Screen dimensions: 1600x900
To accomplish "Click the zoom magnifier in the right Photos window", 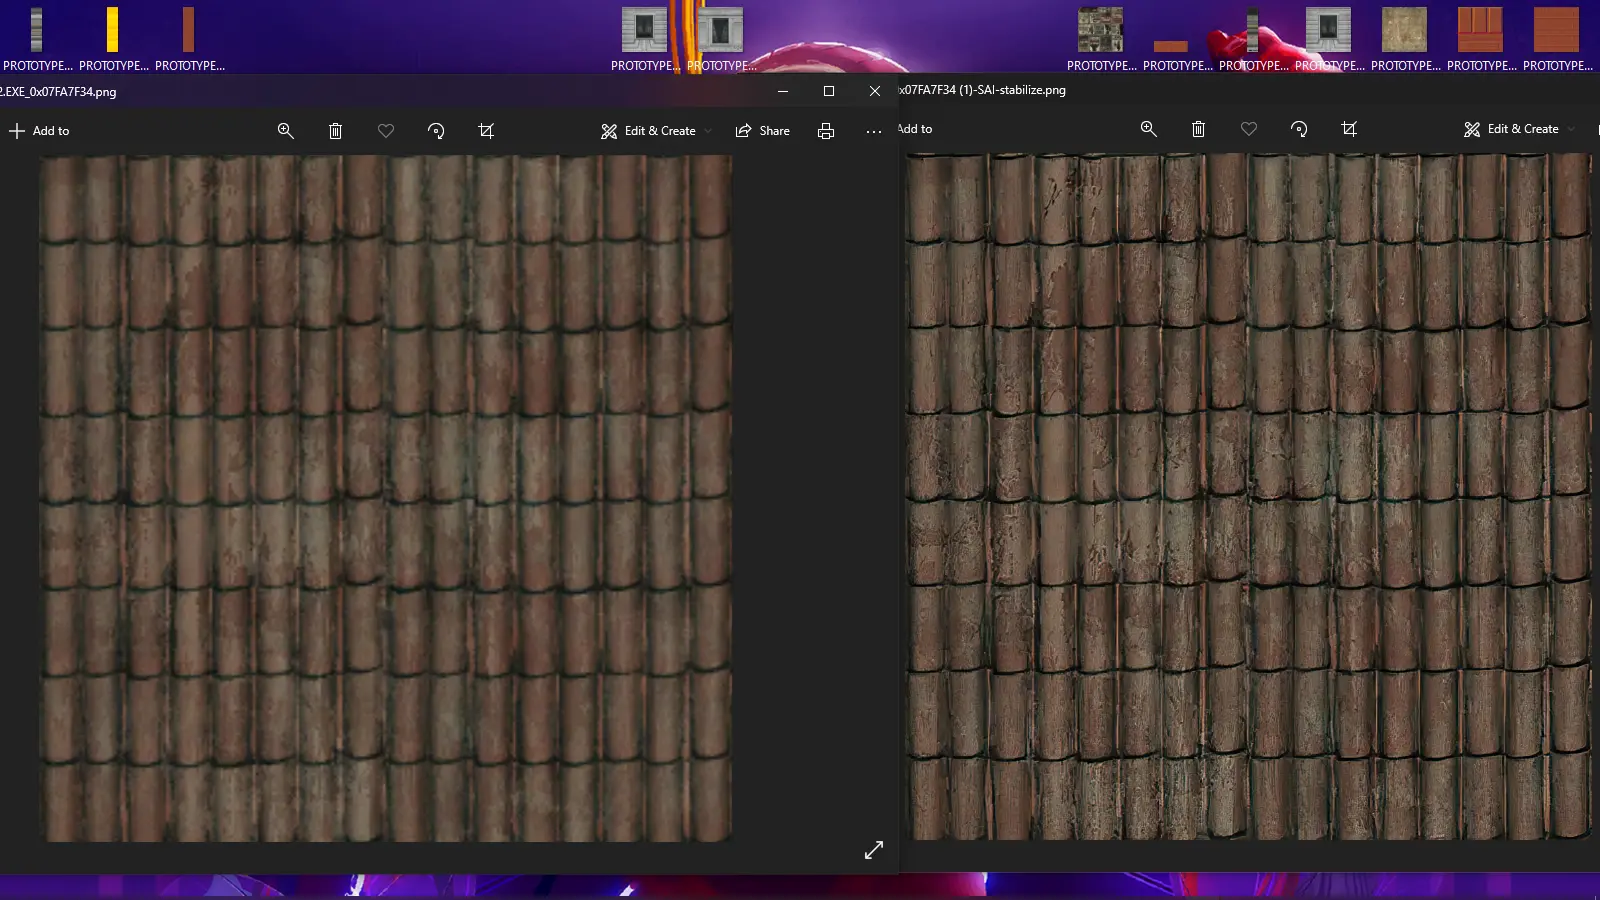I will point(1149,129).
